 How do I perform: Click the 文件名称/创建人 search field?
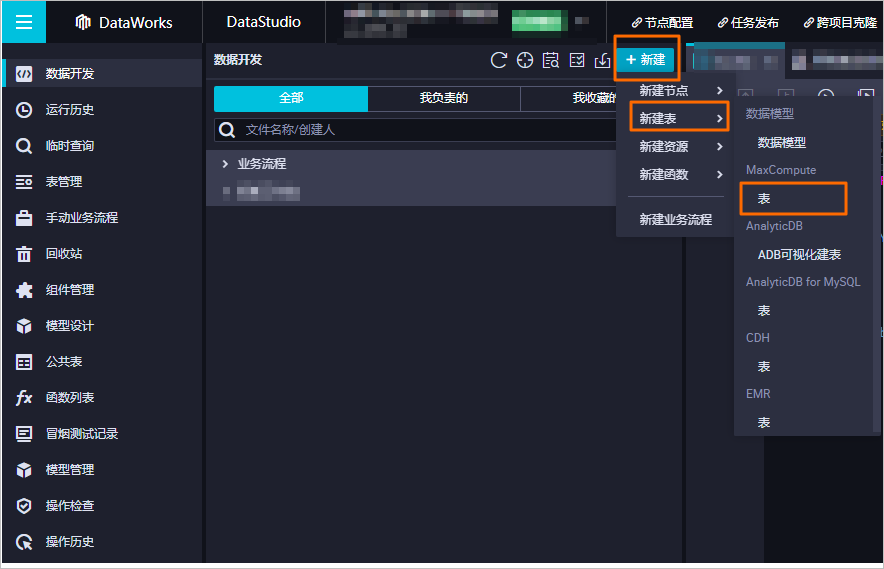pyautogui.click(x=417, y=130)
